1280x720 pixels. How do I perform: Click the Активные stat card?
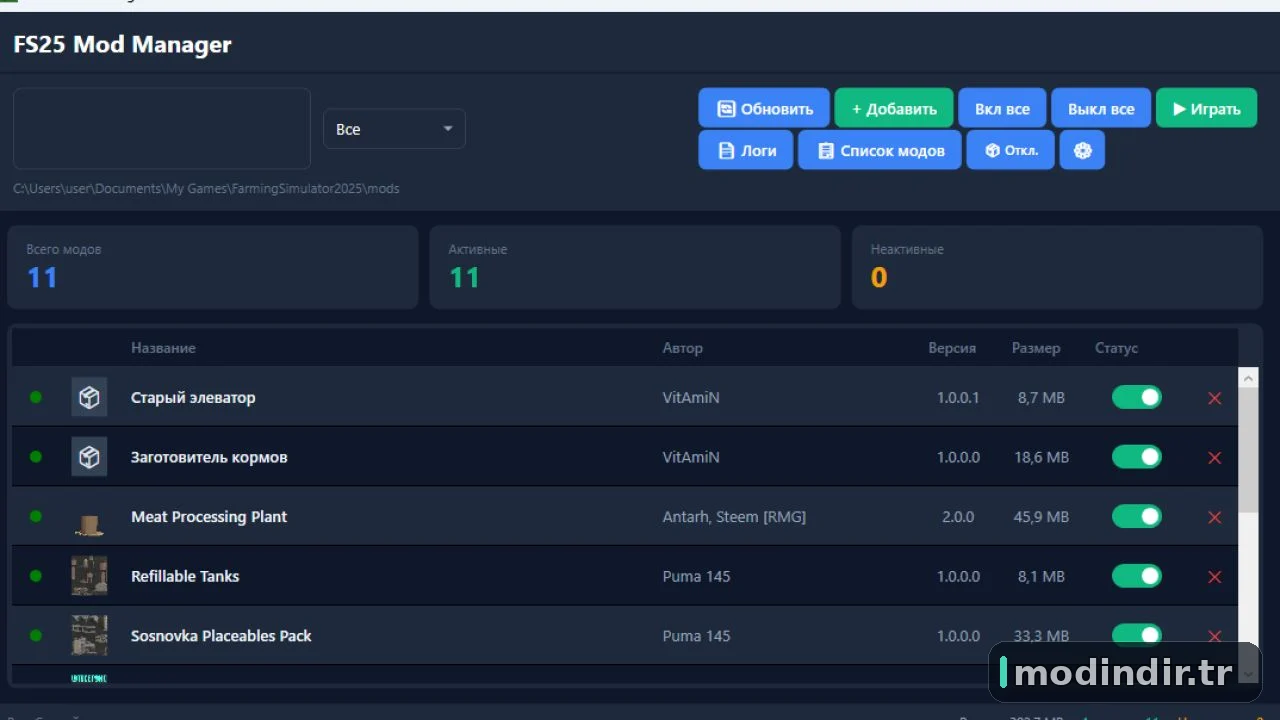(x=635, y=267)
